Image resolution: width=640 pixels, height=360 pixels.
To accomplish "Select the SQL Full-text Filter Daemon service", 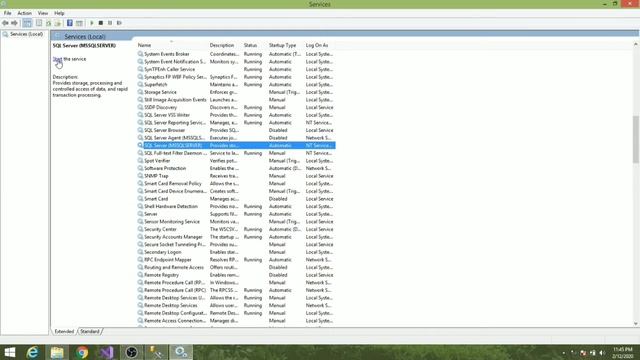I will click(x=236, y=153).
